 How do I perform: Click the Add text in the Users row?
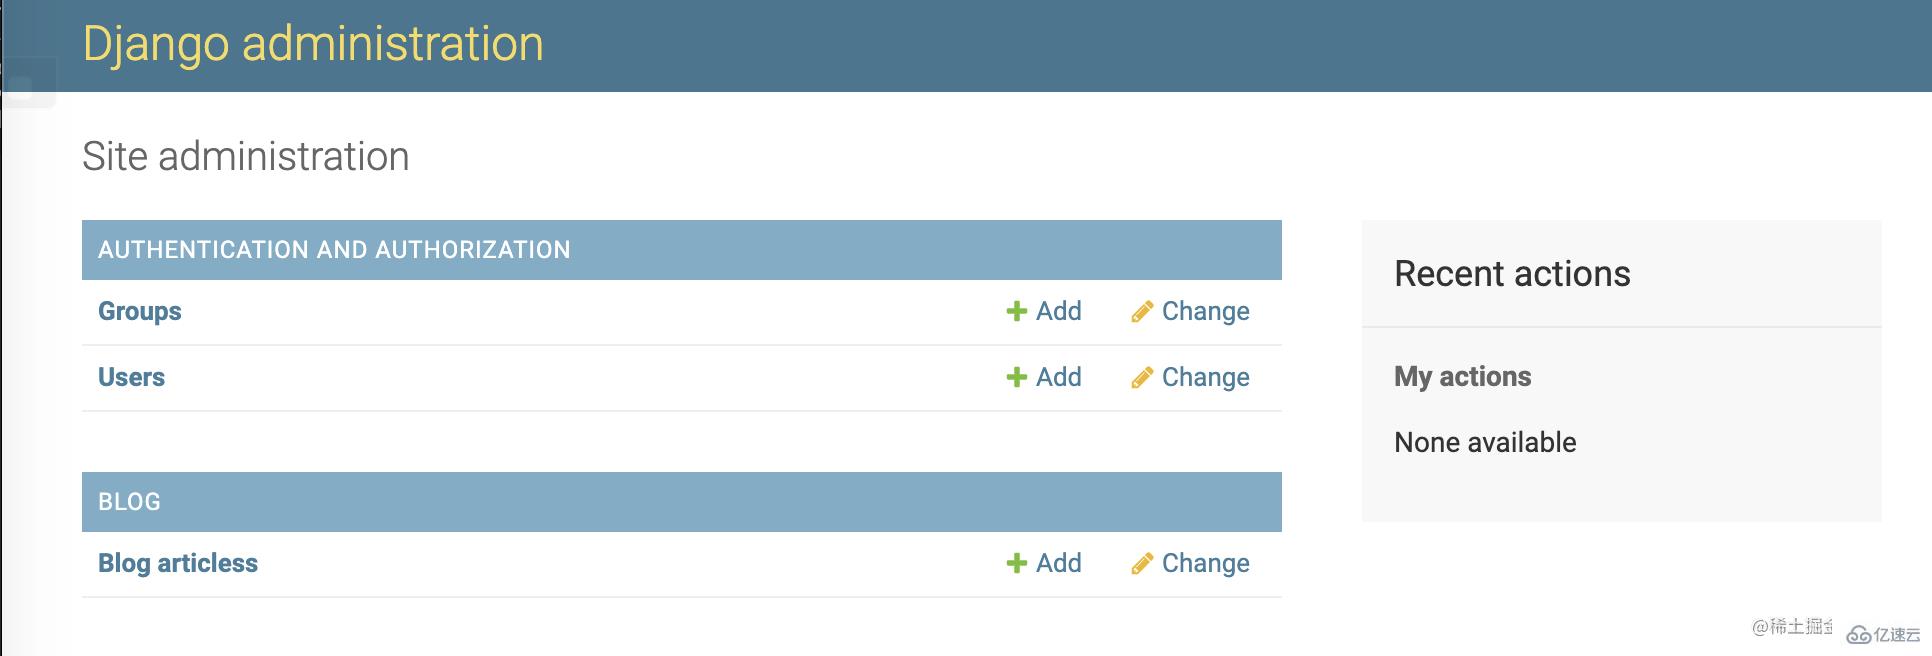(1058, 377)
